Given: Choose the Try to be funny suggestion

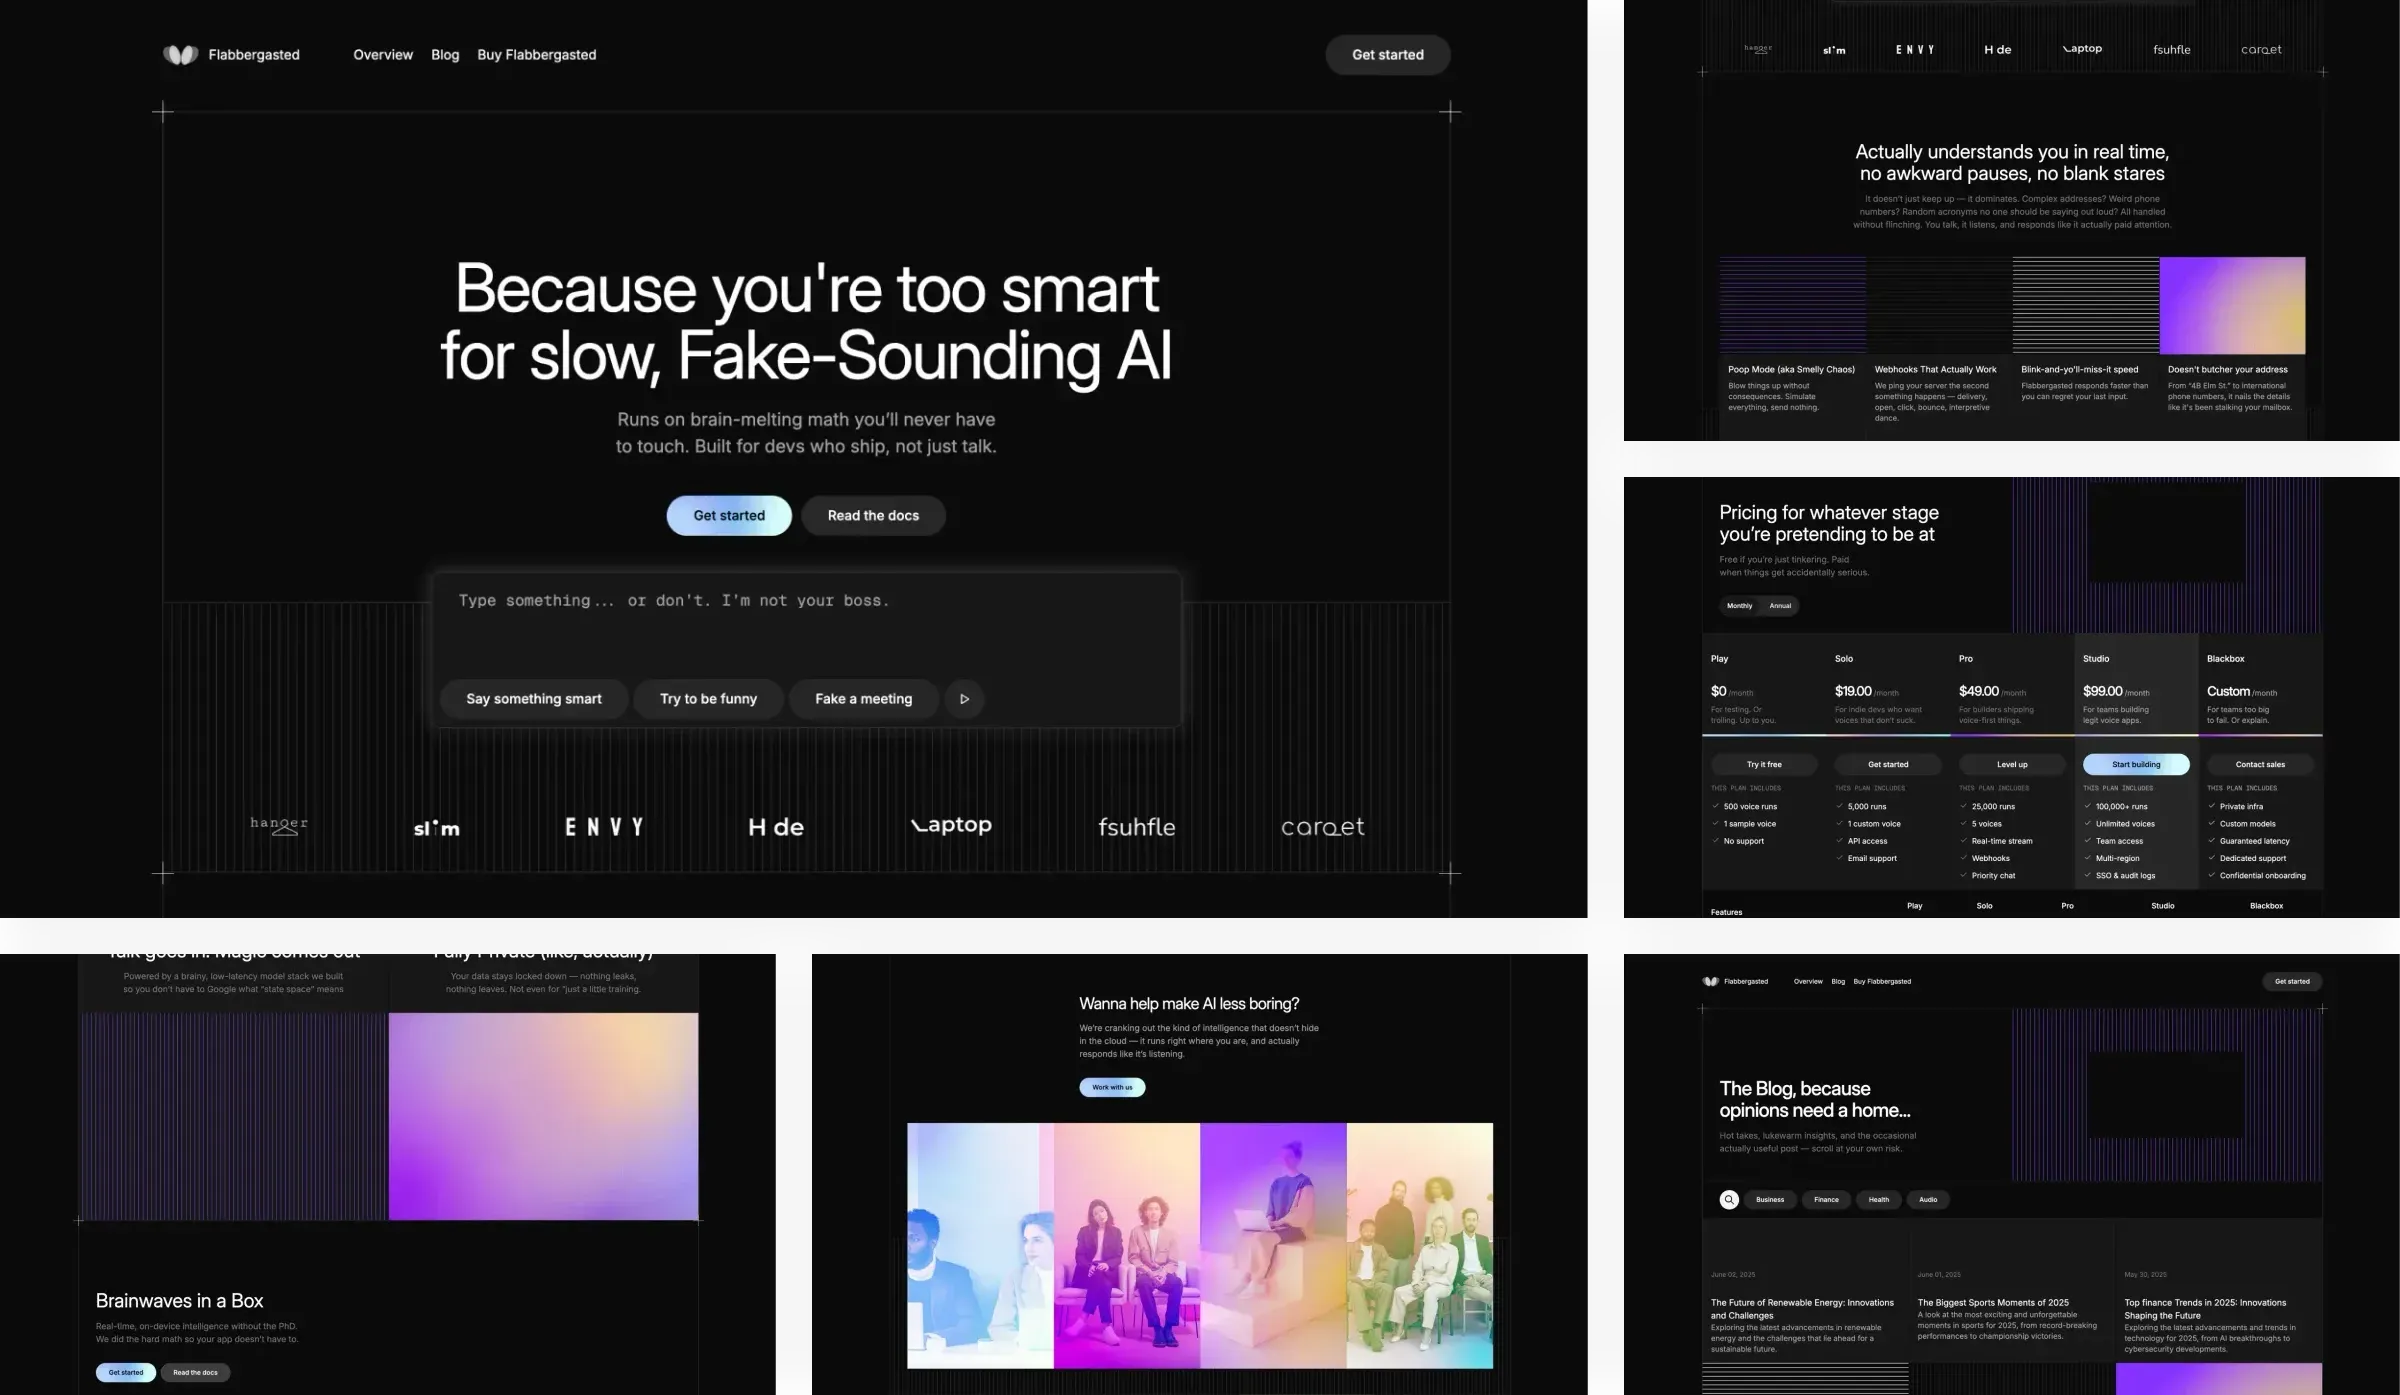Looking at the screenshot, I should click(x=708, y=699).
